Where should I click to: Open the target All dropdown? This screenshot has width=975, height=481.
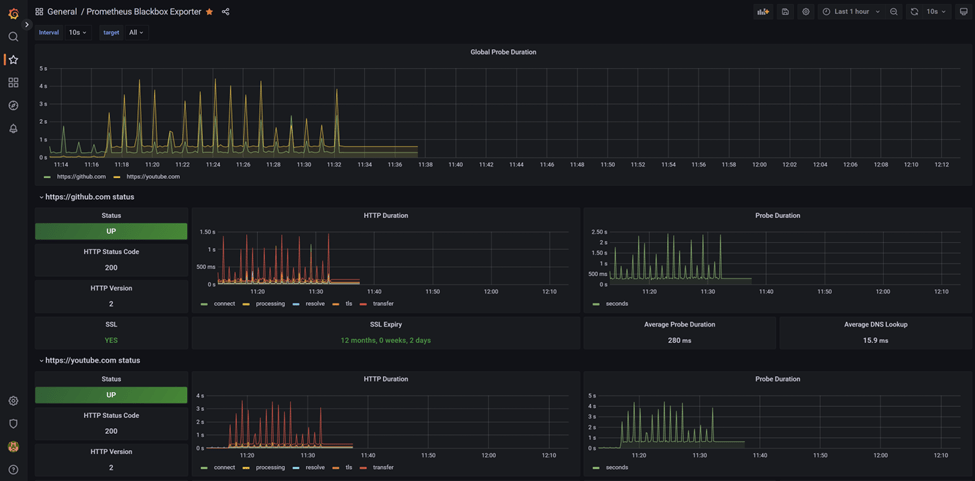point(136,32)
